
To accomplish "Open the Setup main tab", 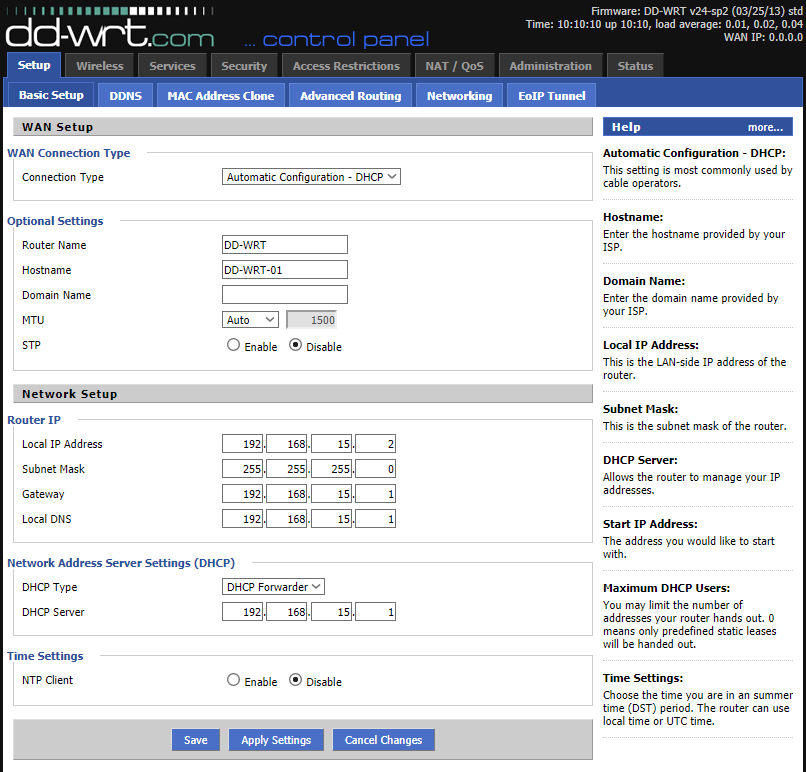I will pyautogui.click(x=34, y=65).
